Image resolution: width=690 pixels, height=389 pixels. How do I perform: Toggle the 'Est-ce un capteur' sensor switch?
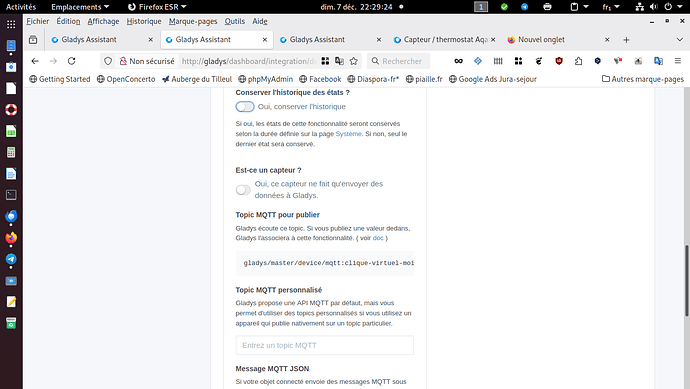coord(243,190)
